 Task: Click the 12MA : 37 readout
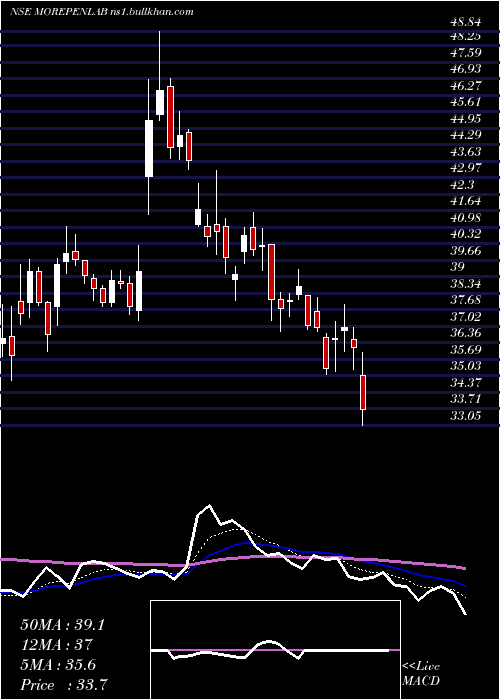pos(56,645)
